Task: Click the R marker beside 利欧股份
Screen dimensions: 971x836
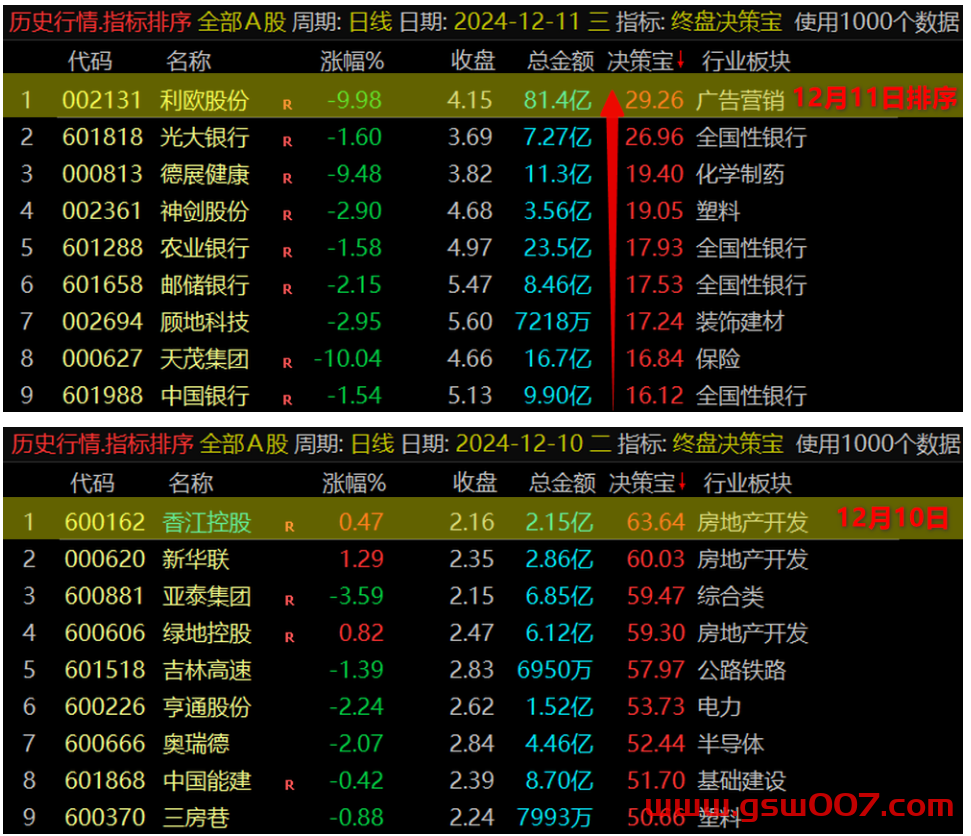Action: pyautogui.click(x=287, y=105)
